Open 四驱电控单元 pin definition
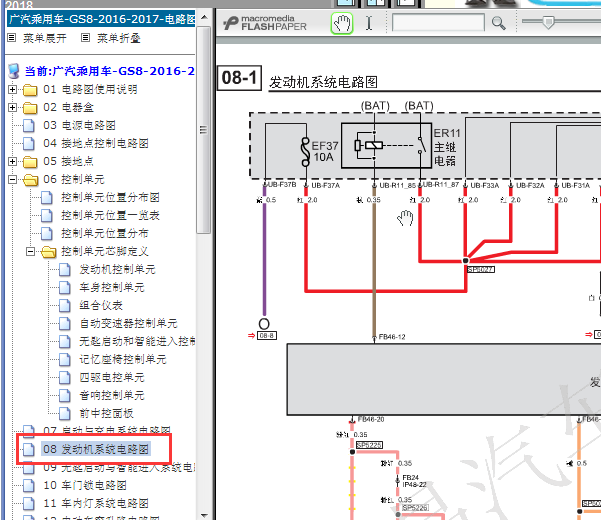Image resolution: width=601 pixels, height=520 pixels. click(x=112, y=377)
